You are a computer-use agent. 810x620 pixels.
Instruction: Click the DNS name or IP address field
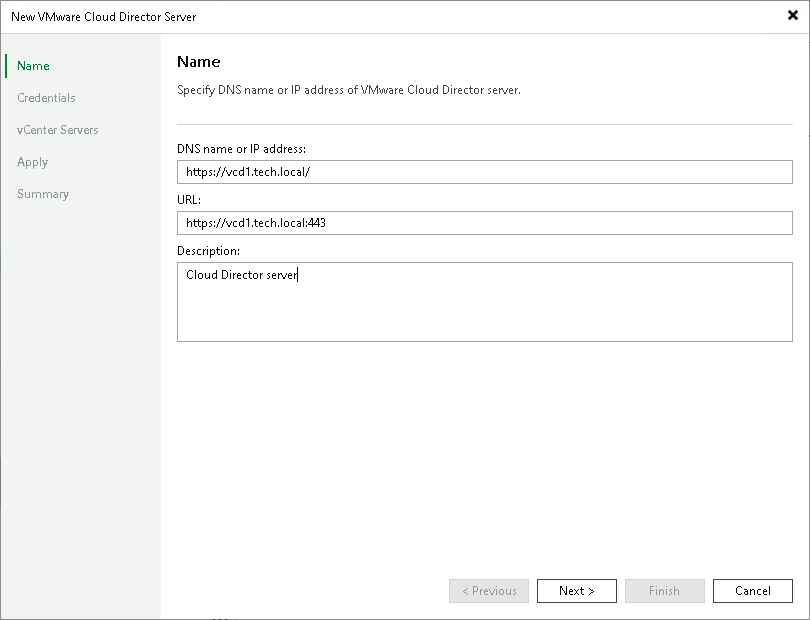[x=485, y=172]
